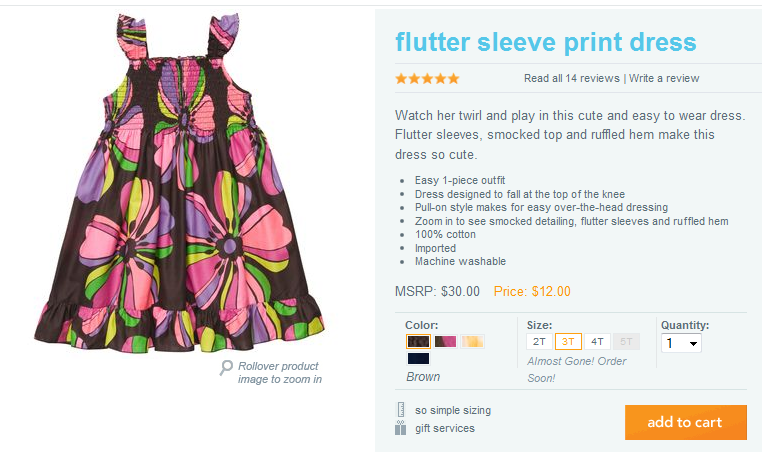Choose the brown color swatch
The height and width of the screenshot is (452, 762).
pos(418,341)
